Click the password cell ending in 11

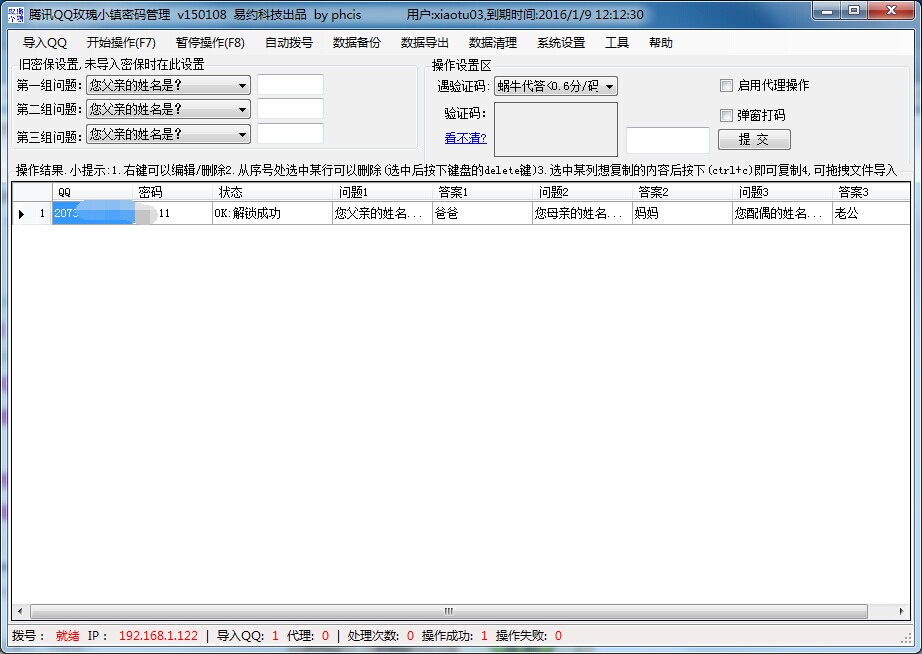coord(173,213)
